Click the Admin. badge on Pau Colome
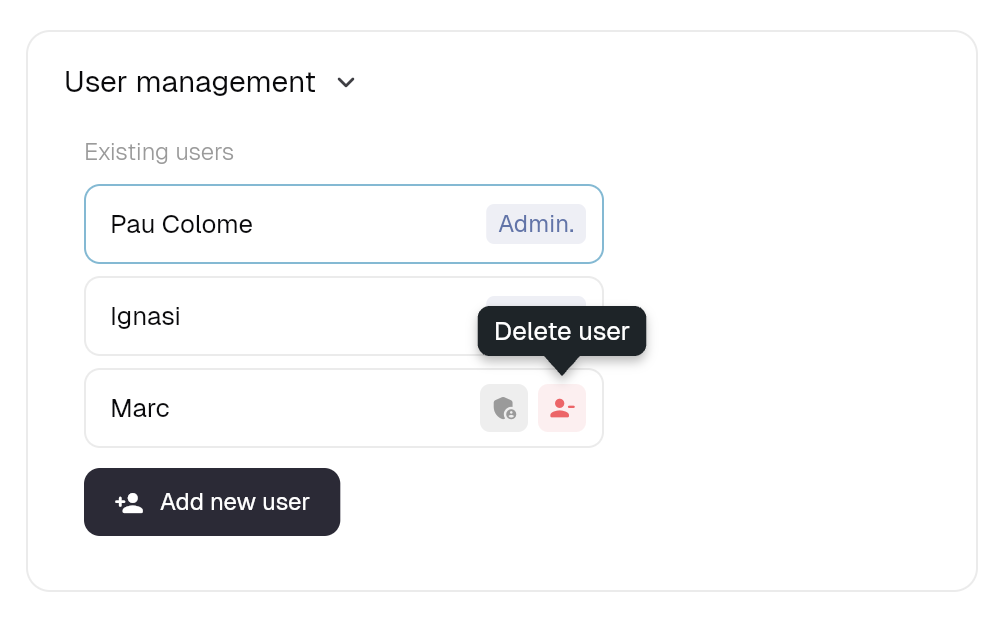The image size is (1006, 624). point(536,224)
